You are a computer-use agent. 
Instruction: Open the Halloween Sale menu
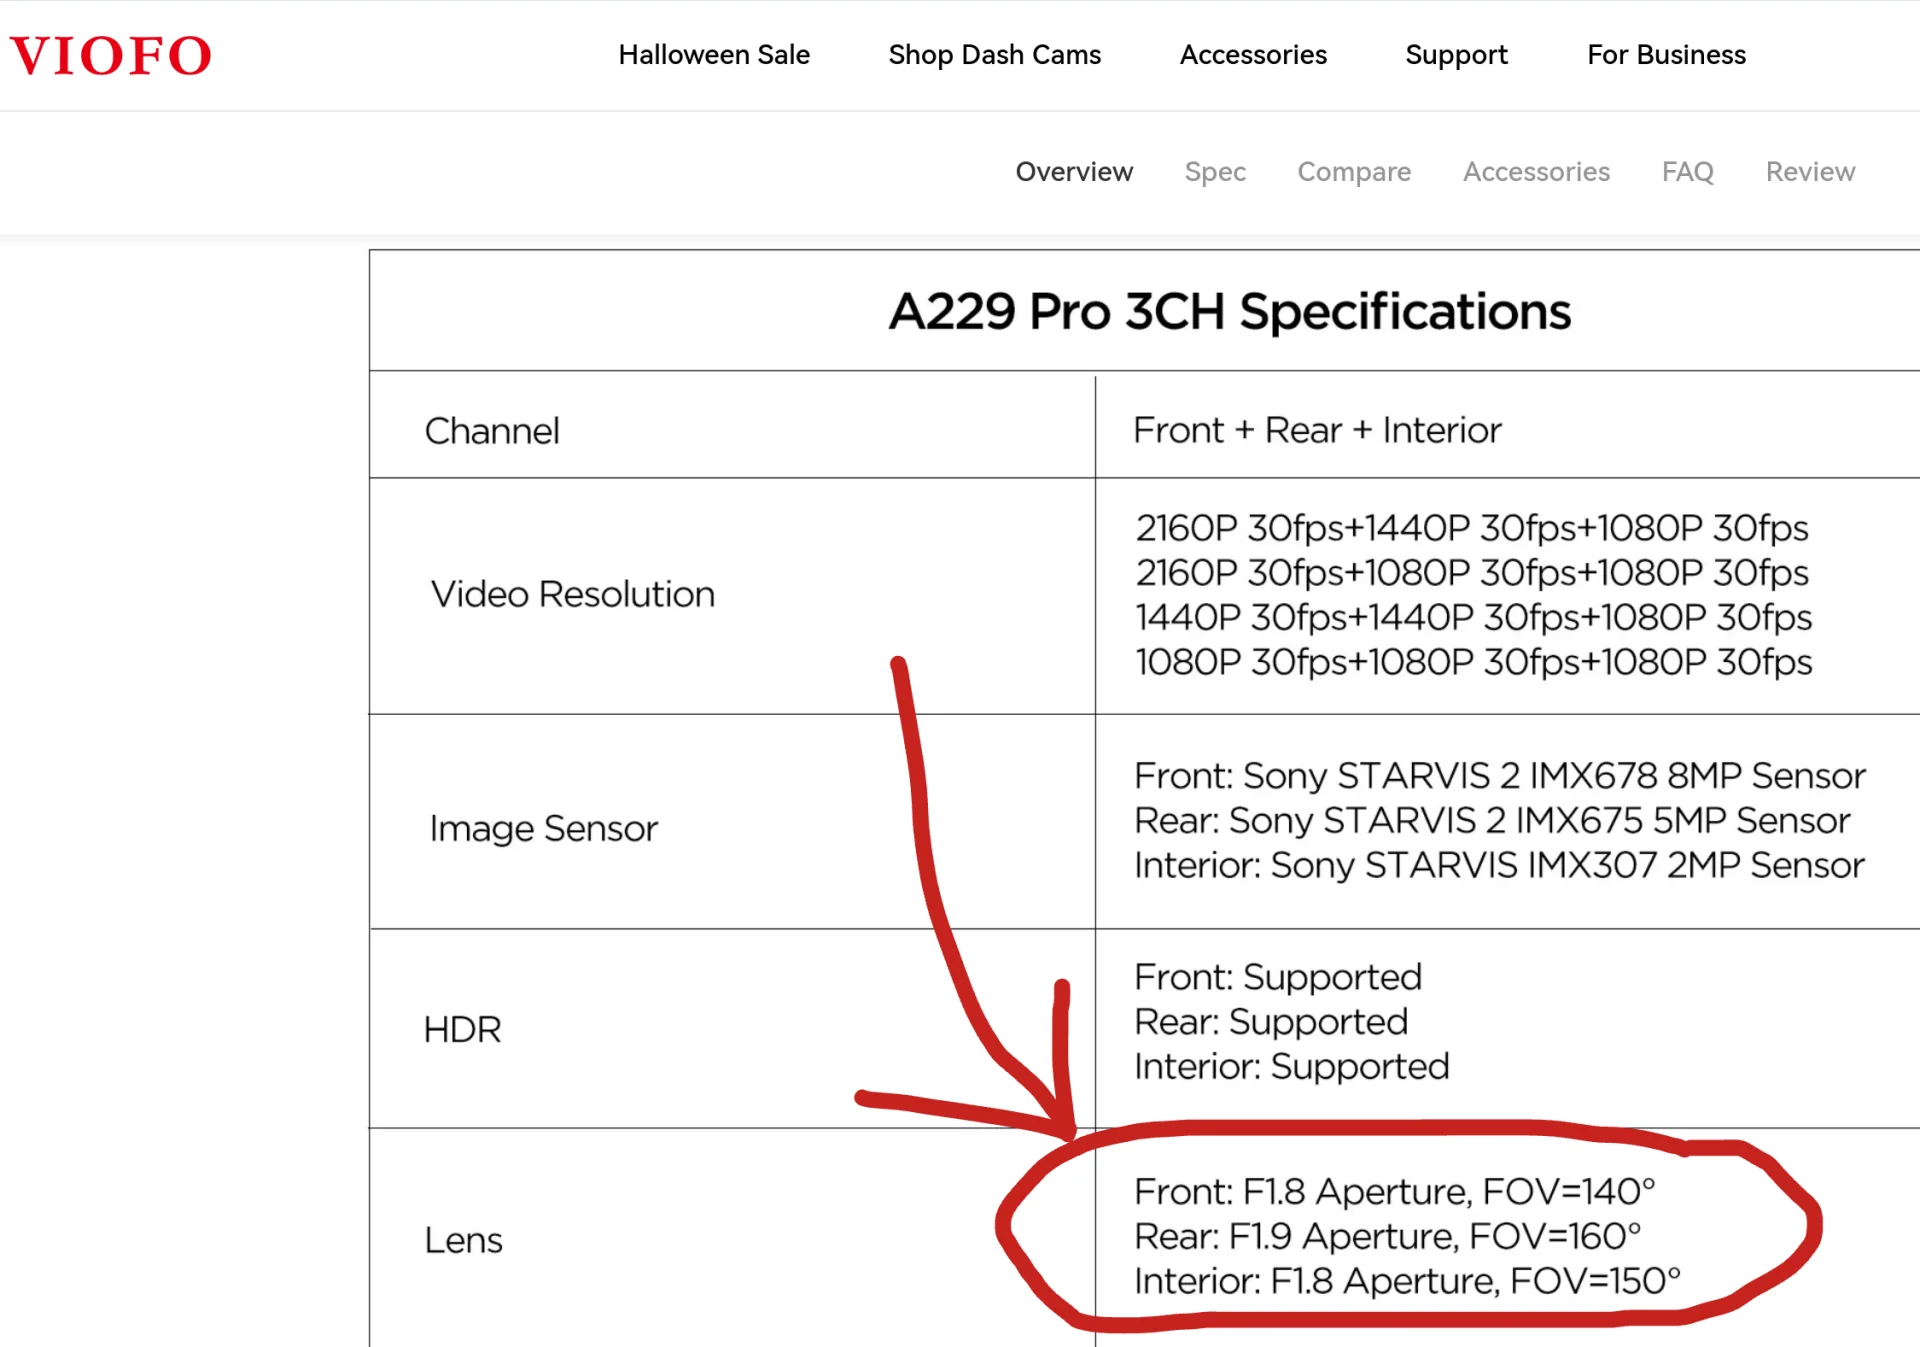tap(714, 55)
